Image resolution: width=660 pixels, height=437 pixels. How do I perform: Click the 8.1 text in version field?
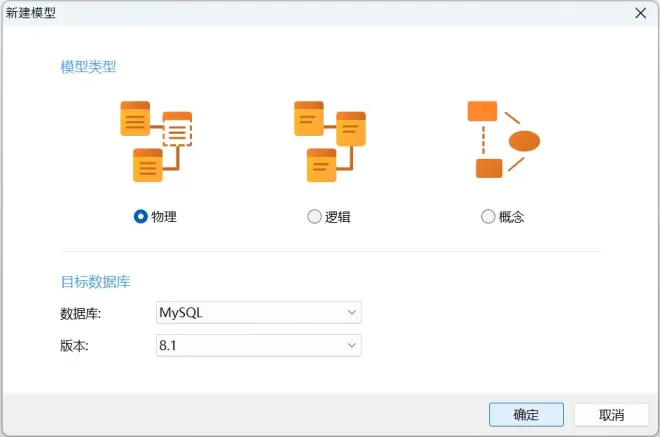[x=168, y=346]
